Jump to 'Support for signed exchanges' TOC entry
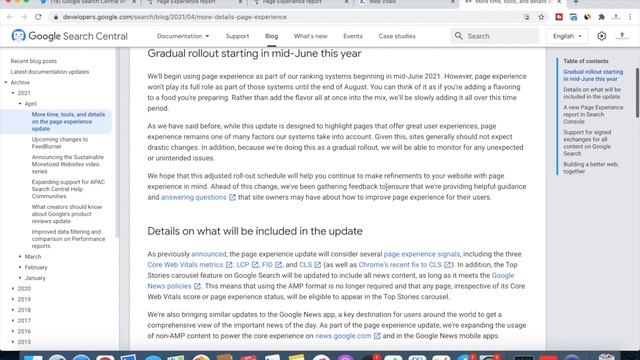This screenshot has height=360, width=640. coord(587,143)
